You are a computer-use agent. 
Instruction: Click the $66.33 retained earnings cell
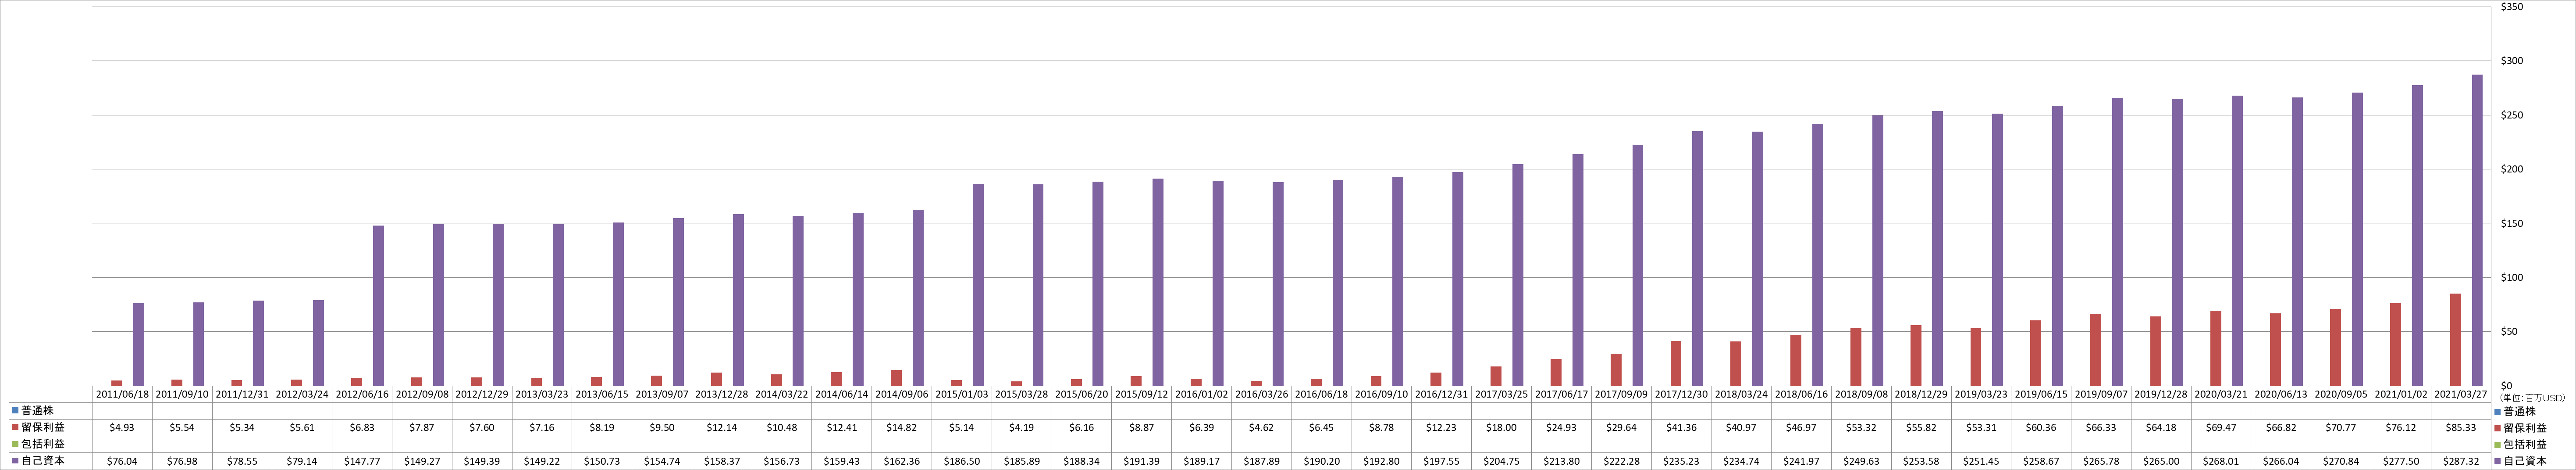2101,427
